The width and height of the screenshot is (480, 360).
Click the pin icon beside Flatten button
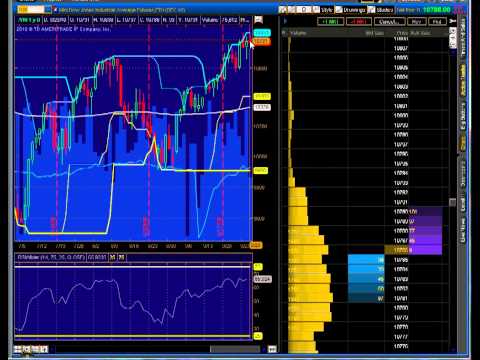click(452, 21)
